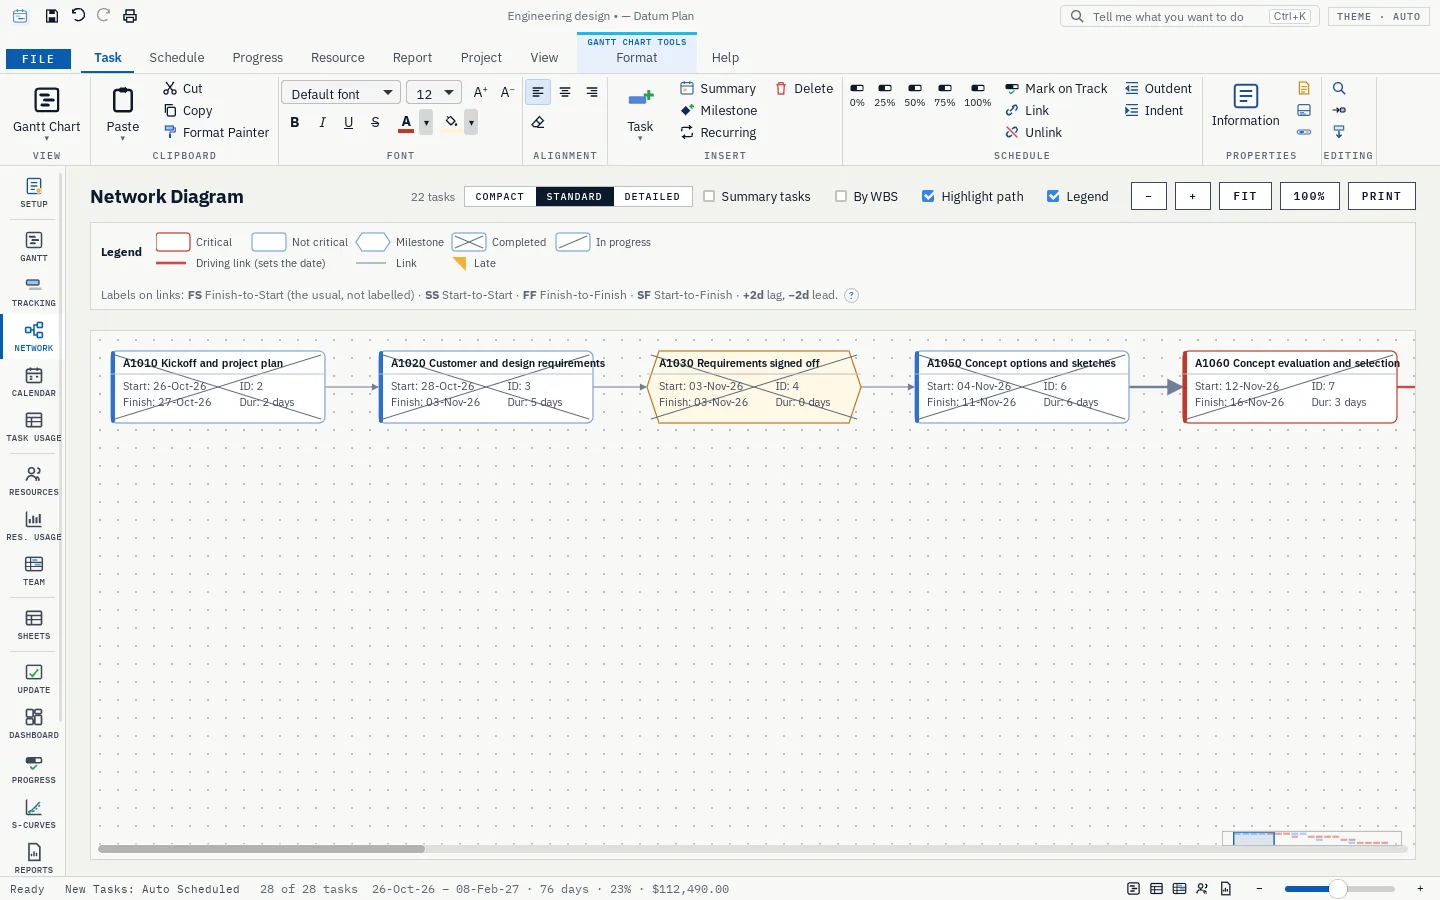Open the Tracking view in sidebar
Viewport: 1440px width, 900px height.
coord(33,292)
